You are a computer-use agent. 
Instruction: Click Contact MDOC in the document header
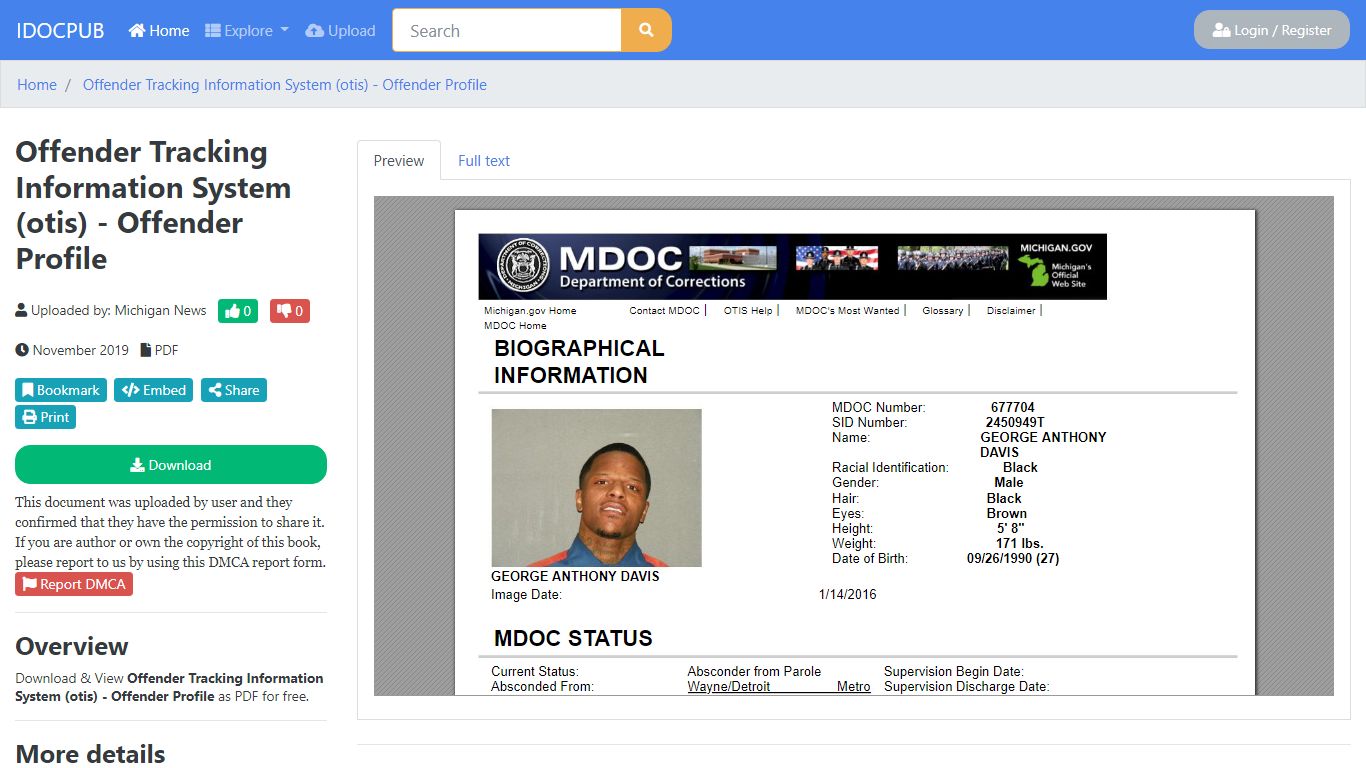[664, 311]
